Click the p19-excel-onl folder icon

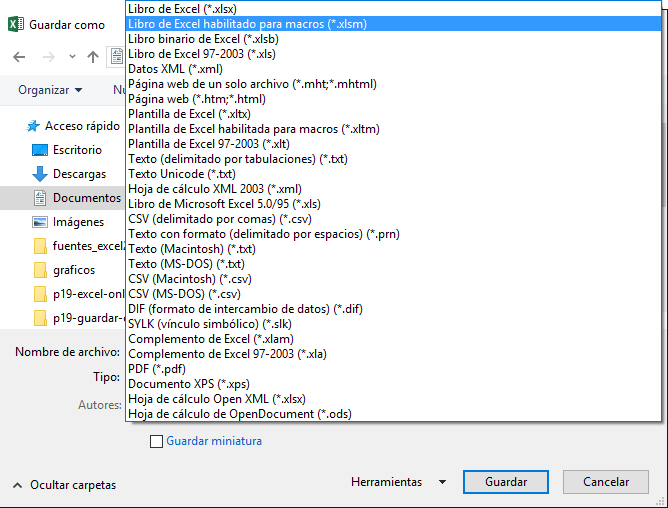point(40,294)
